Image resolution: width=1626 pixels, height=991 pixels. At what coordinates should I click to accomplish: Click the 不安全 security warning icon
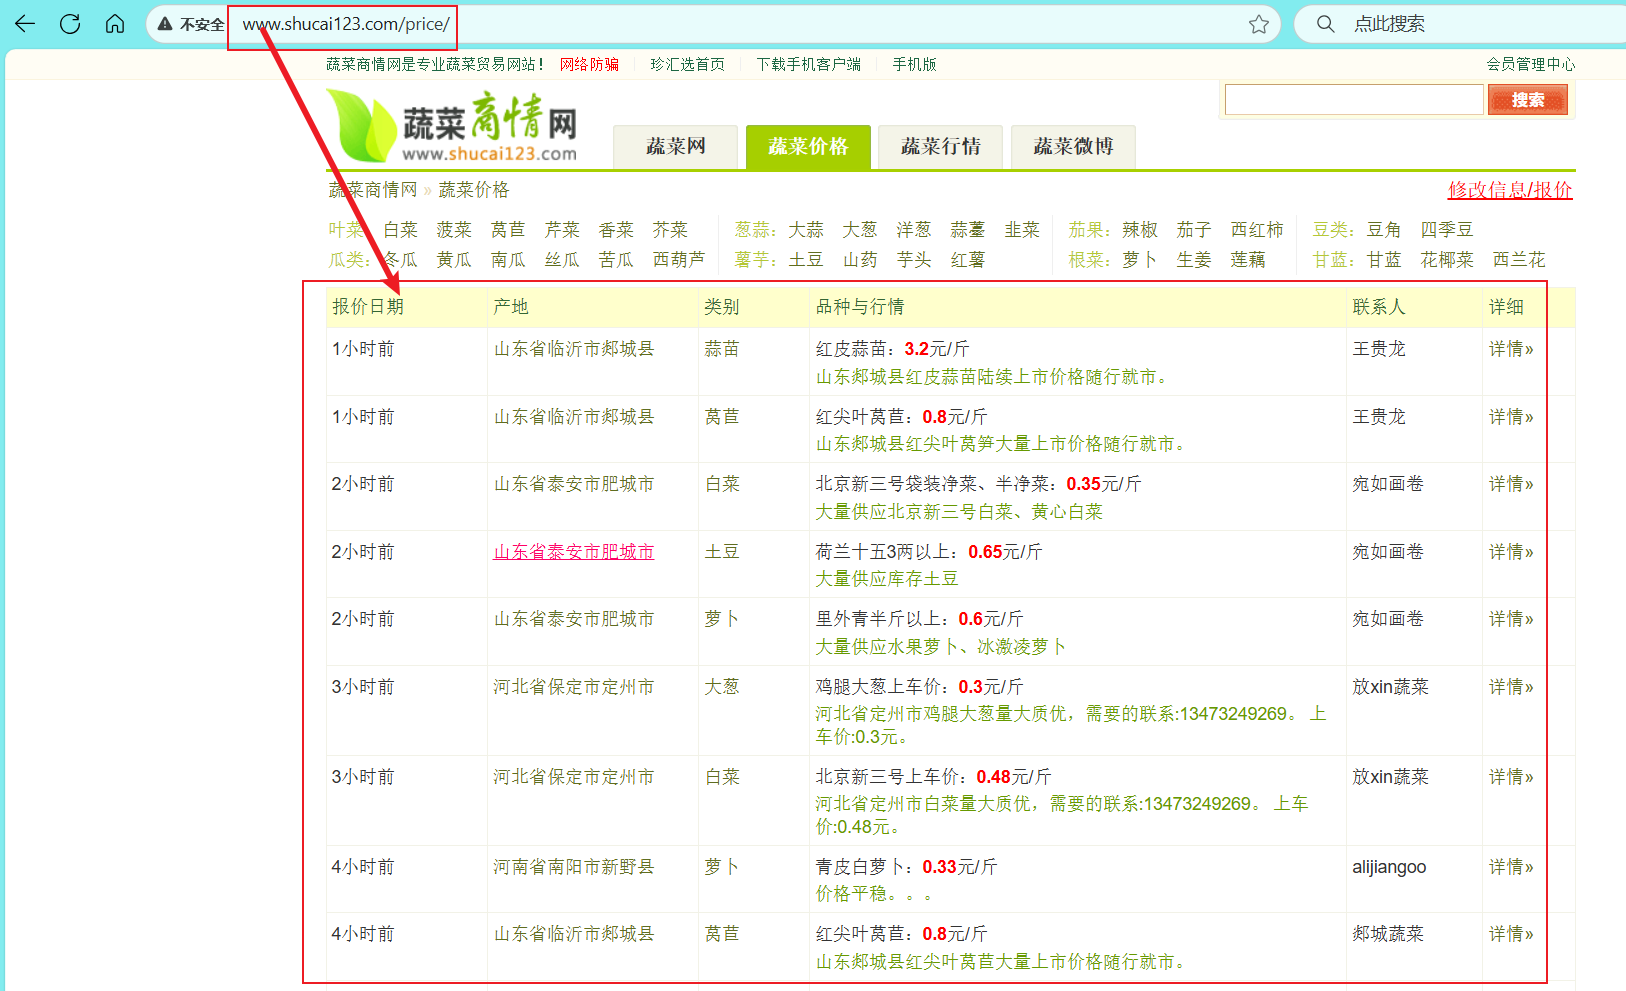pos(165,24)
